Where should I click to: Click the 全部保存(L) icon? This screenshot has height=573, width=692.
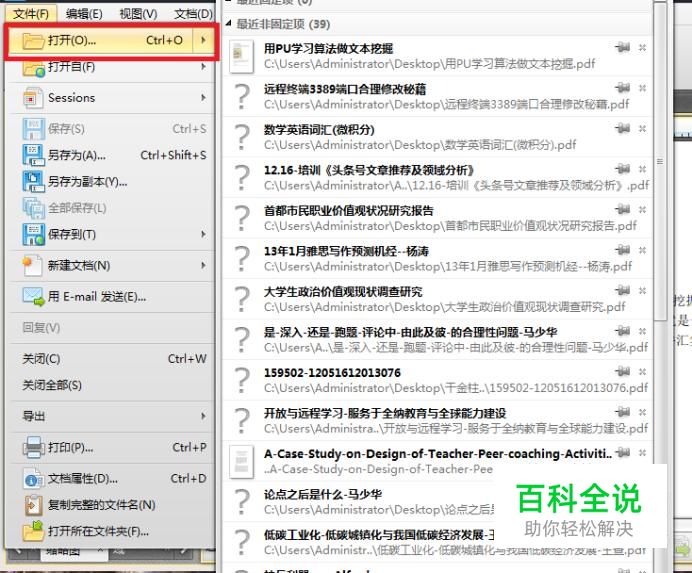coord(34,208)
